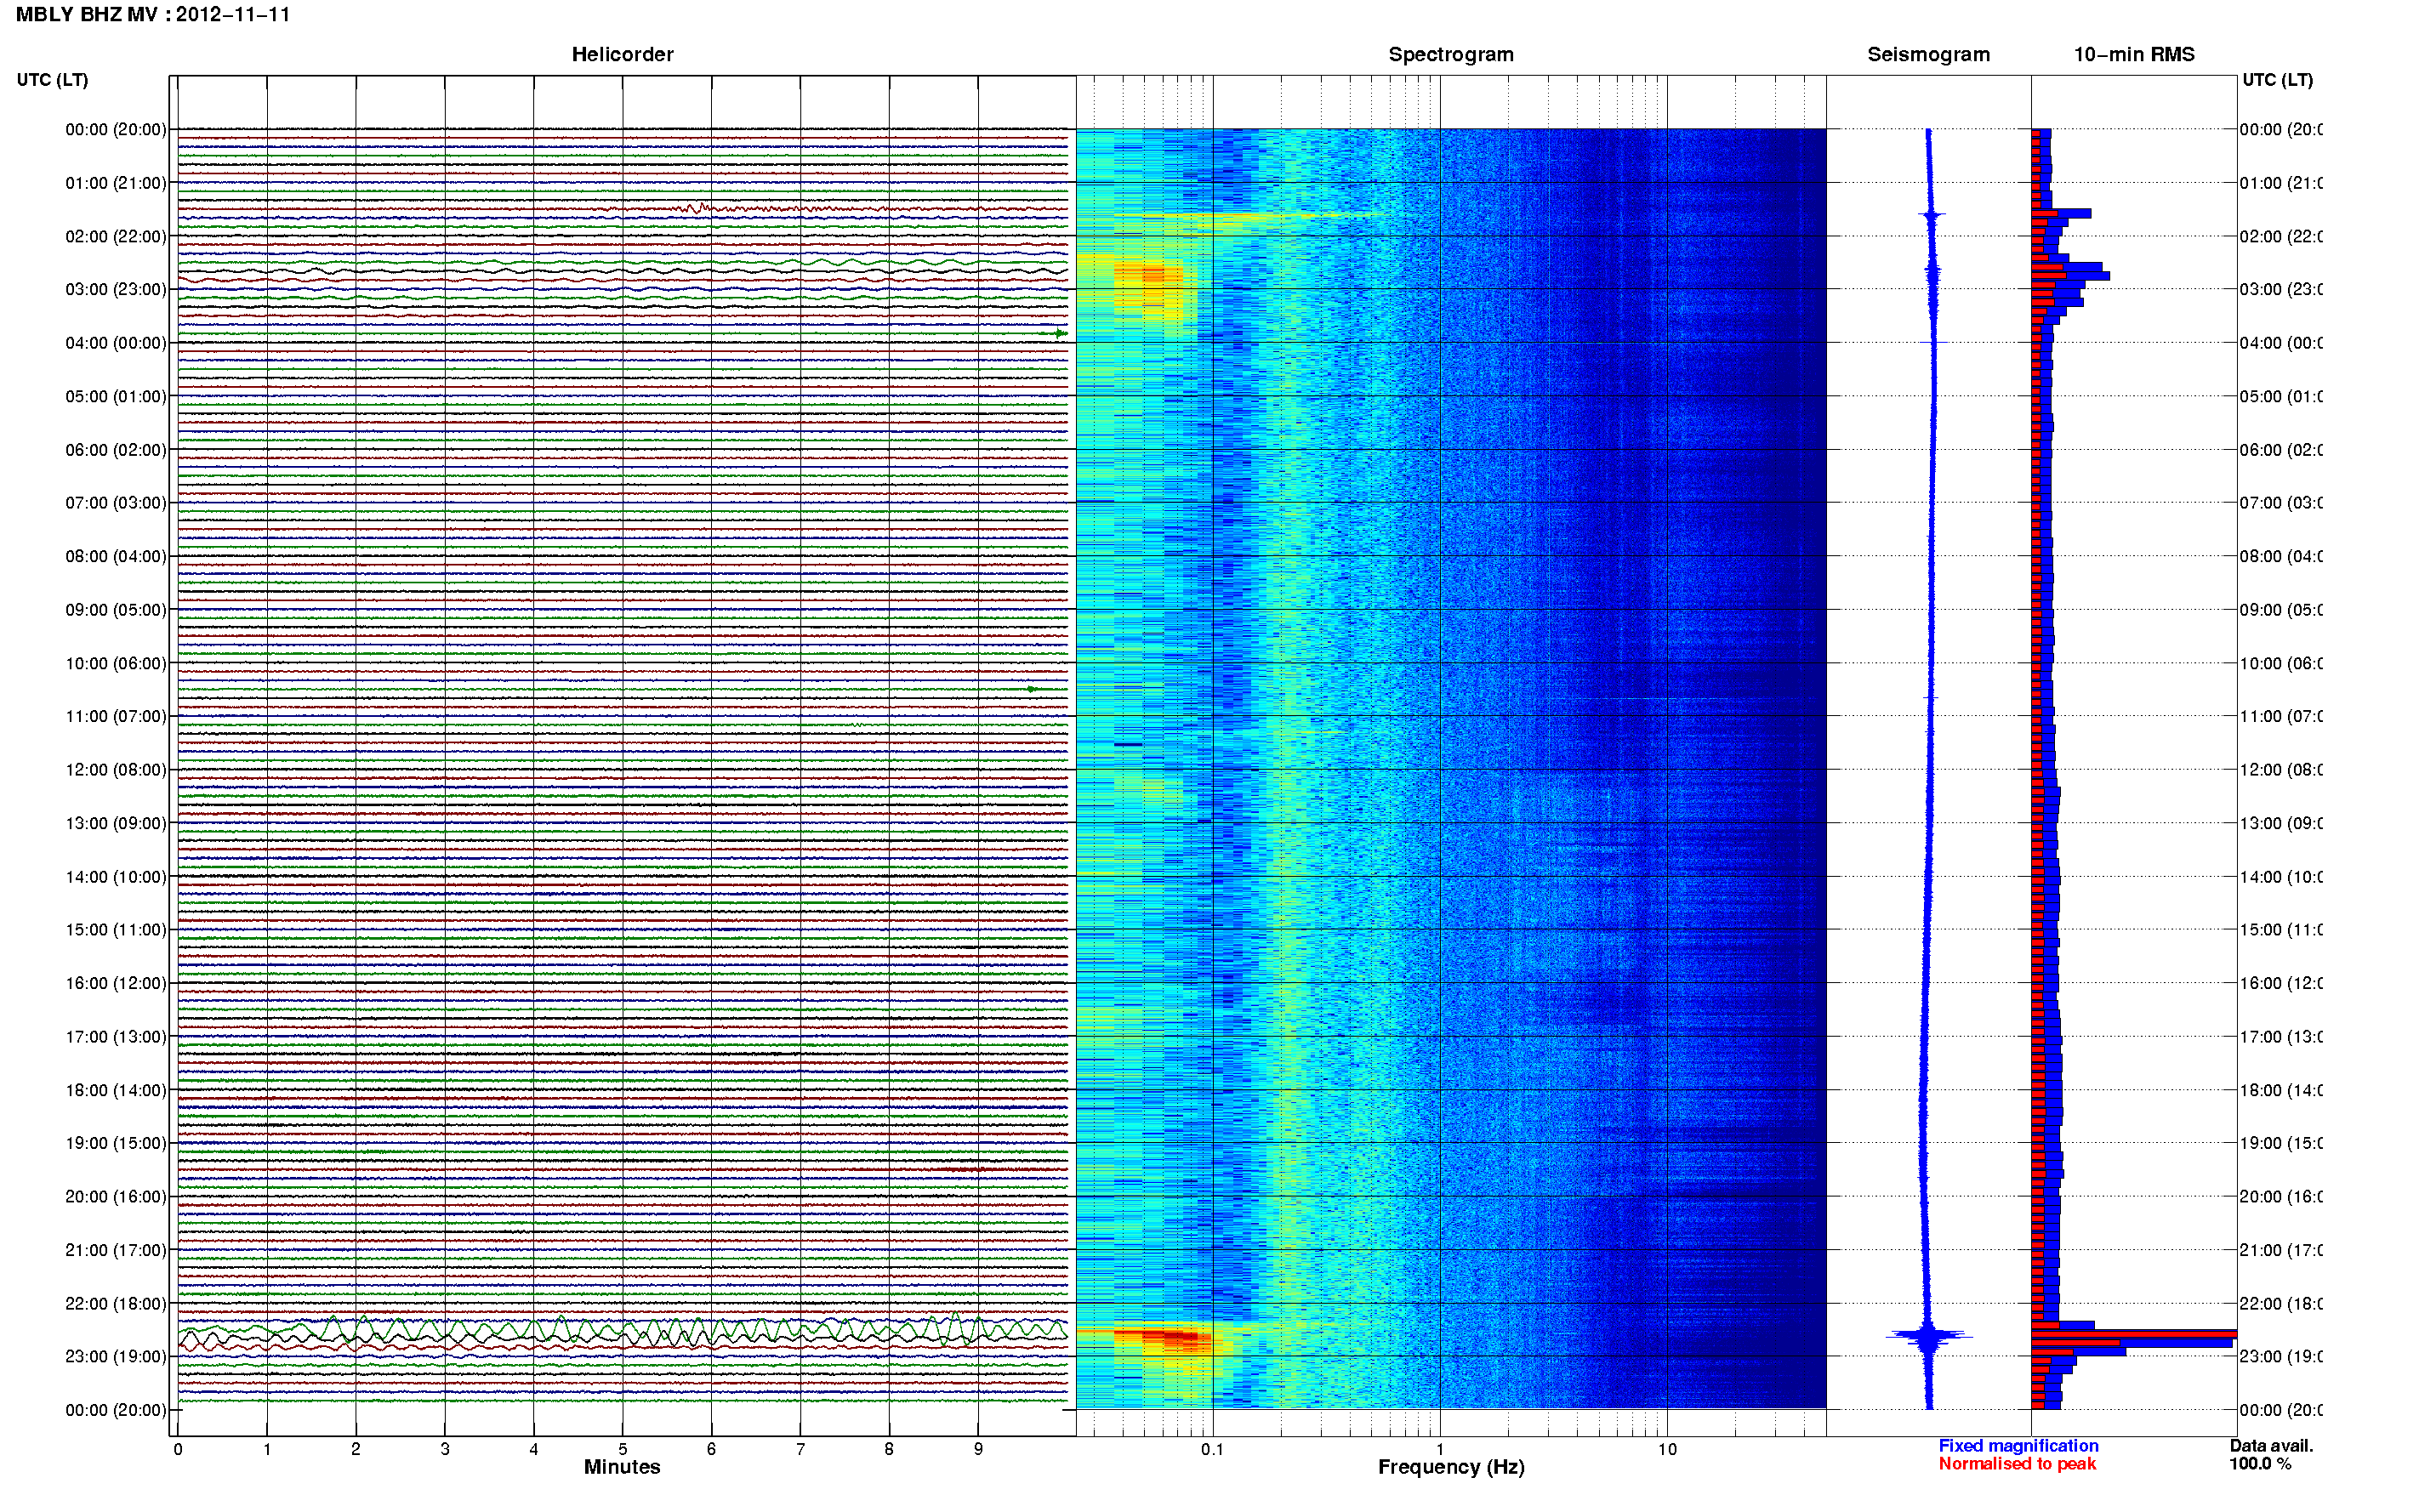Viewport: 2419px width, 1512px height.
Task: Click the 02:00 (22:00) label on the left axis
Action: point(116,237)
